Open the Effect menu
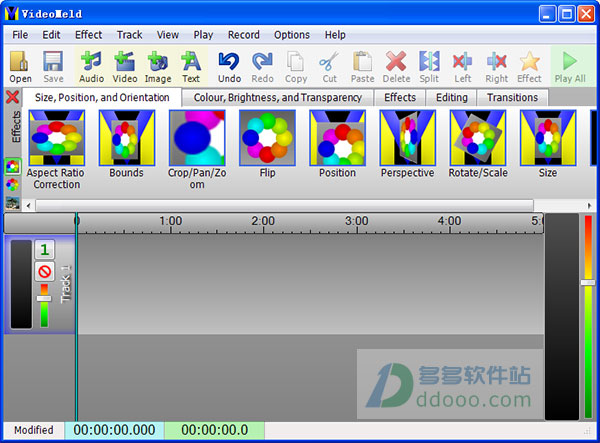Screen dimensions: 600x443 [88, 35]
